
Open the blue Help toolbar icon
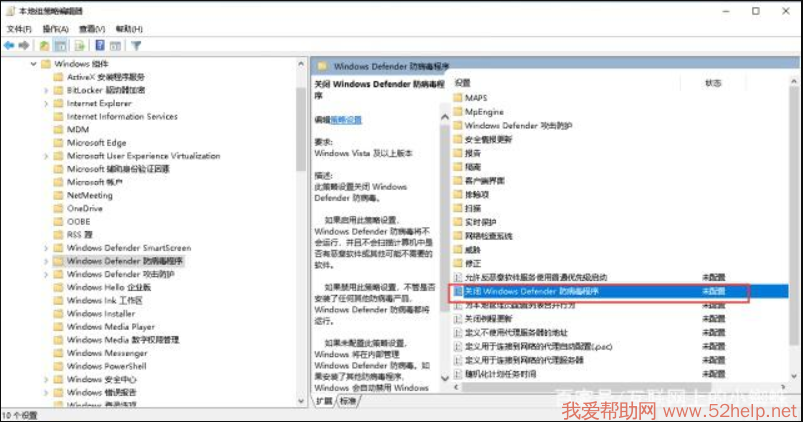click(x=100, y=45)
